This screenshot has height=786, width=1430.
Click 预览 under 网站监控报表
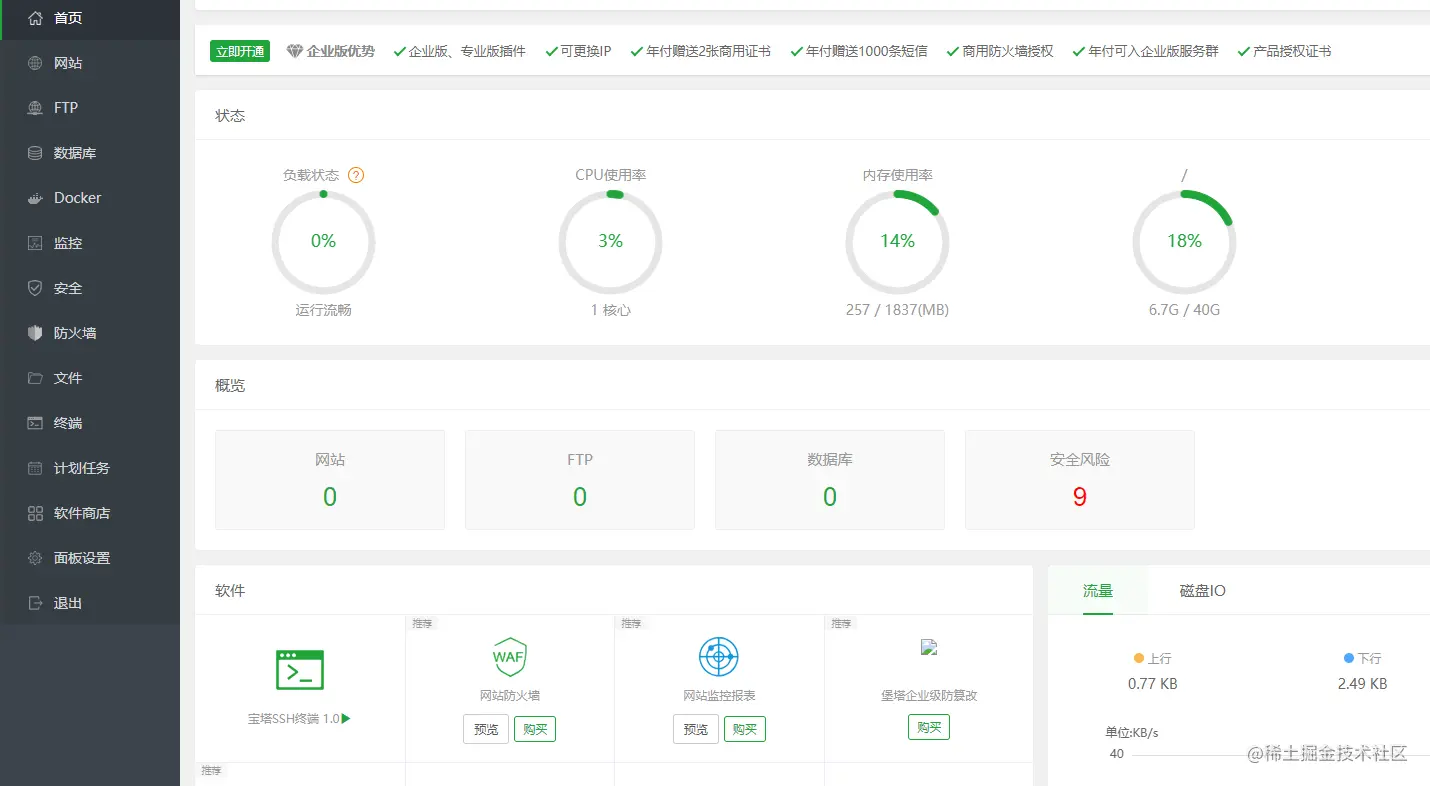[x=696, y=729]
